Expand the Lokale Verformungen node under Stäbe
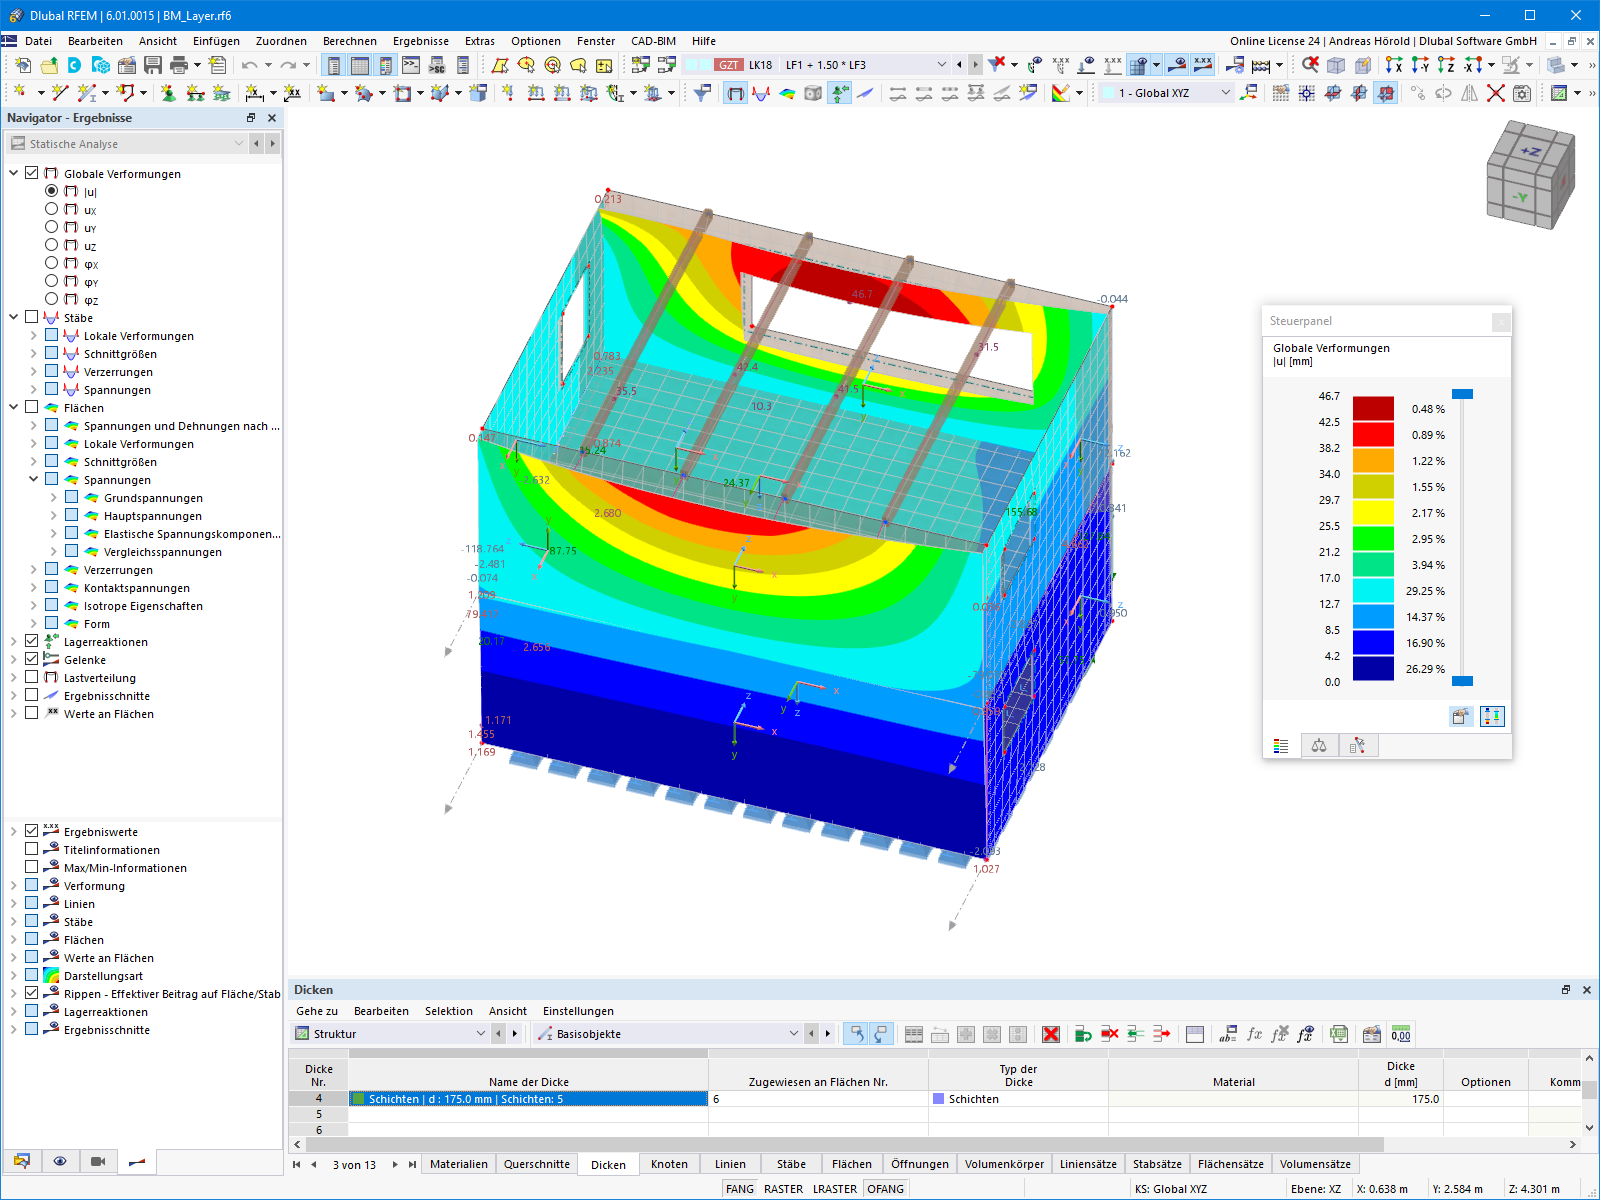Image resolution: width=1600 pixels, height=1200 pixels. (33, 336)
